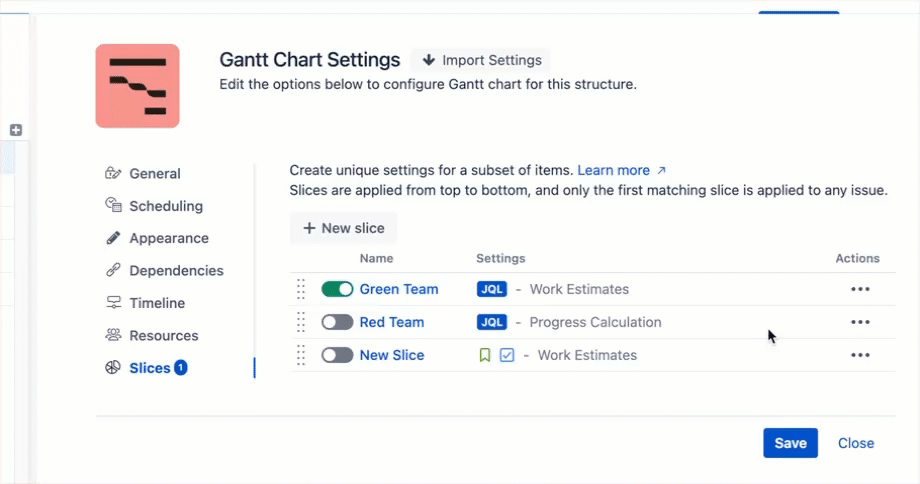
Task: Disable the Green Team slice toggle
Action: coord(337,290)
